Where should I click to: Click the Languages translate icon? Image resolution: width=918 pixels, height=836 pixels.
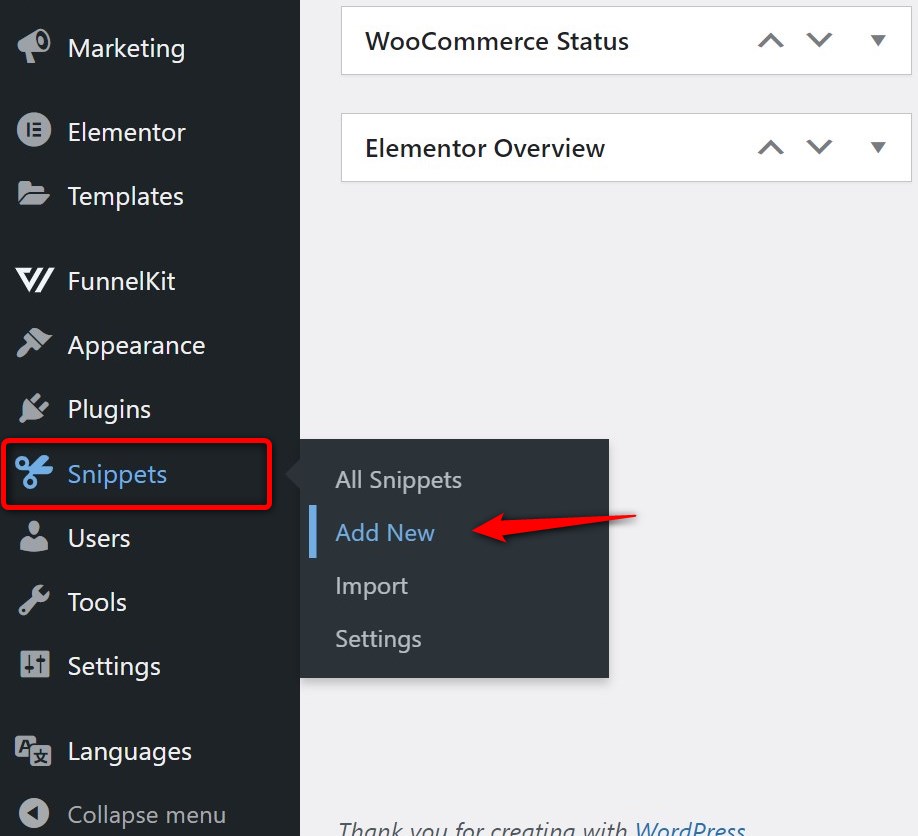(x=34, y=751)
